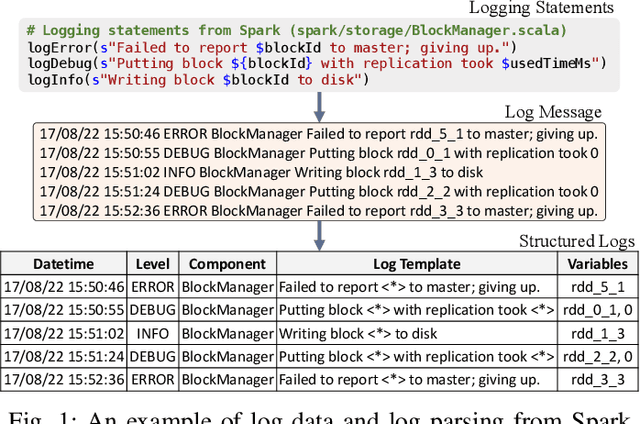Click the ERROR level cell in first table row

(153, 287)
